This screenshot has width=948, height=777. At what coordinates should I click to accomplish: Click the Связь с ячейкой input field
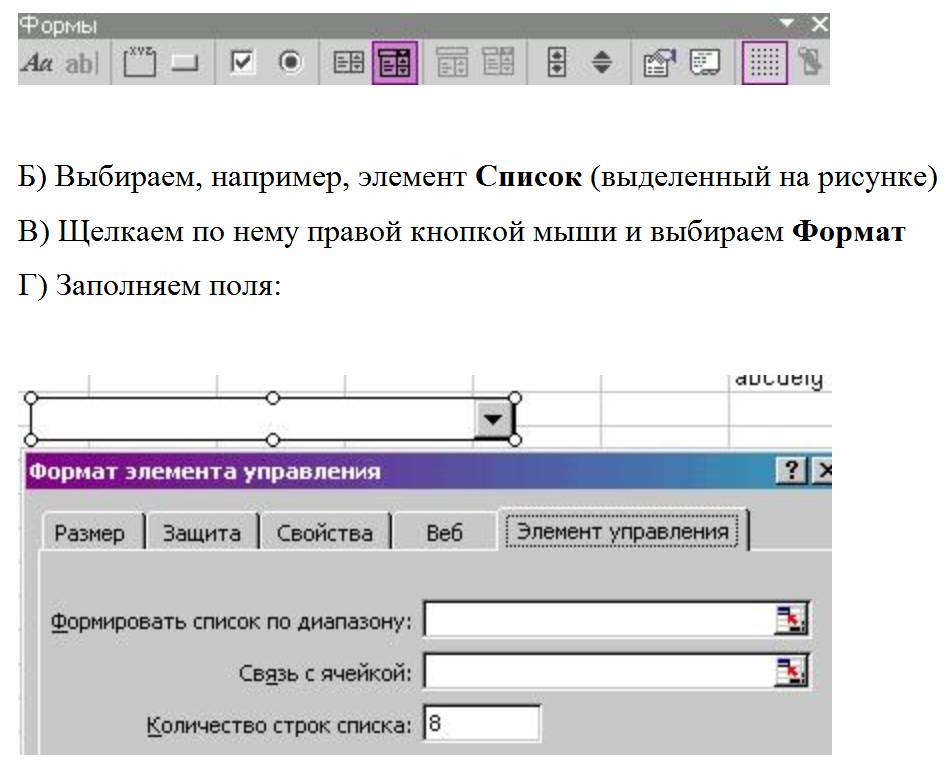point(599,671)
